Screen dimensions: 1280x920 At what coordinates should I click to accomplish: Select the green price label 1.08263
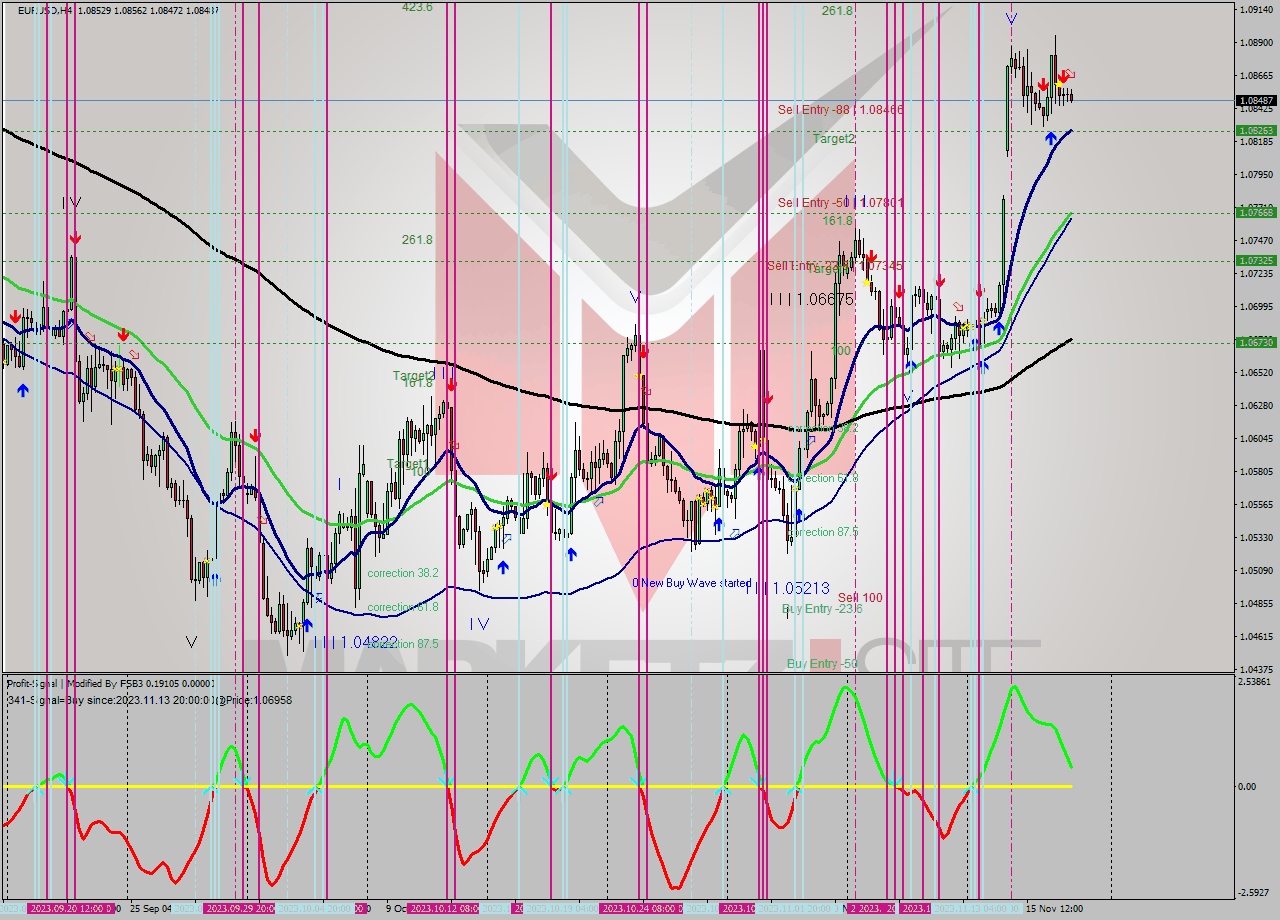tap(1256, 131)
